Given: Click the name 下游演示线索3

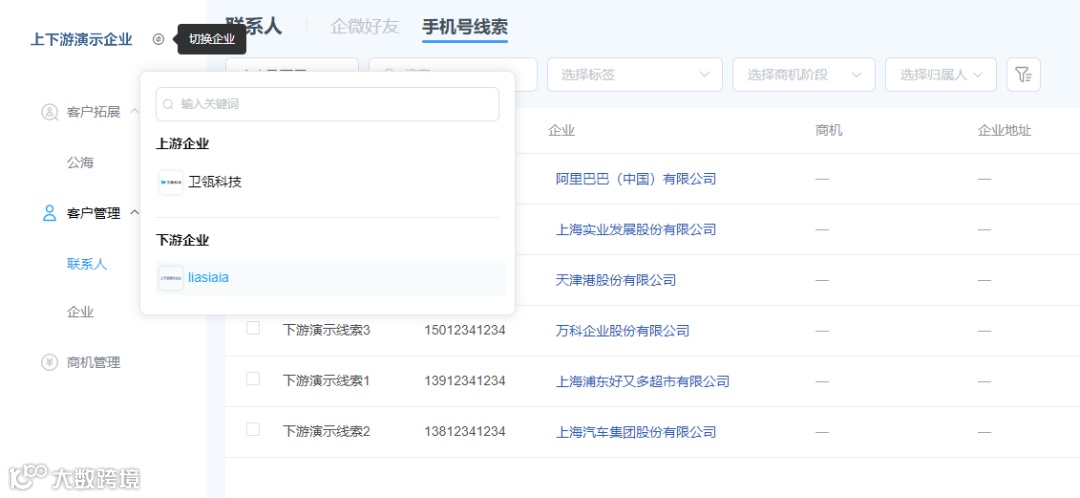Looking at the screenshot, I should (x=326, y=331).
